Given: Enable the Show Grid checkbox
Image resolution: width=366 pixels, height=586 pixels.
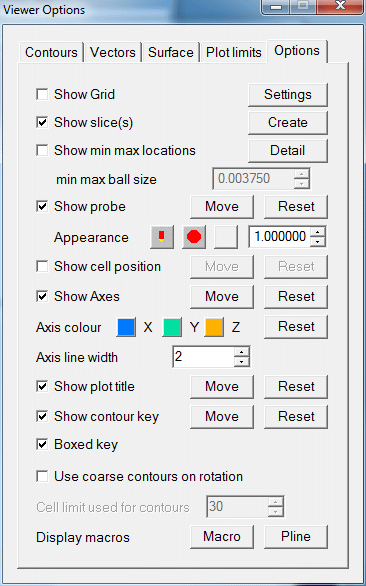Looking at the screenshot, I should [x=42, y=94].
